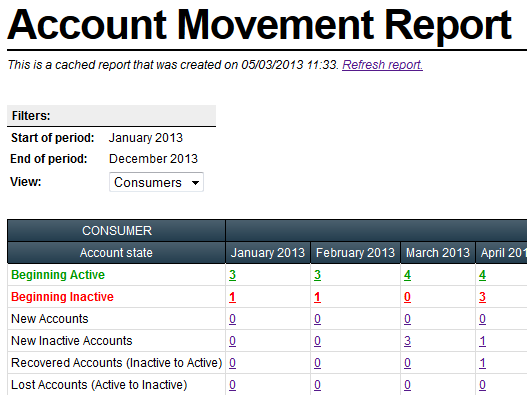This screenshot has width=527, height=395.
Task: Open Beginning Inactive value for January 2013
Action: (x=232, y=297)
